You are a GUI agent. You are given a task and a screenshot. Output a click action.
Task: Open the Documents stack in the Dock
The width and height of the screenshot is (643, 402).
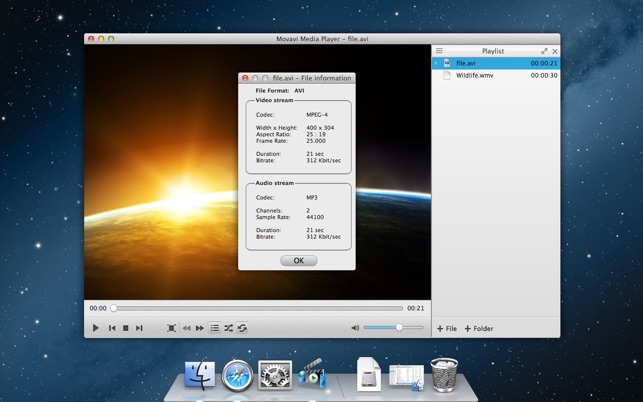pyautogui.click(x=369, y=374)
